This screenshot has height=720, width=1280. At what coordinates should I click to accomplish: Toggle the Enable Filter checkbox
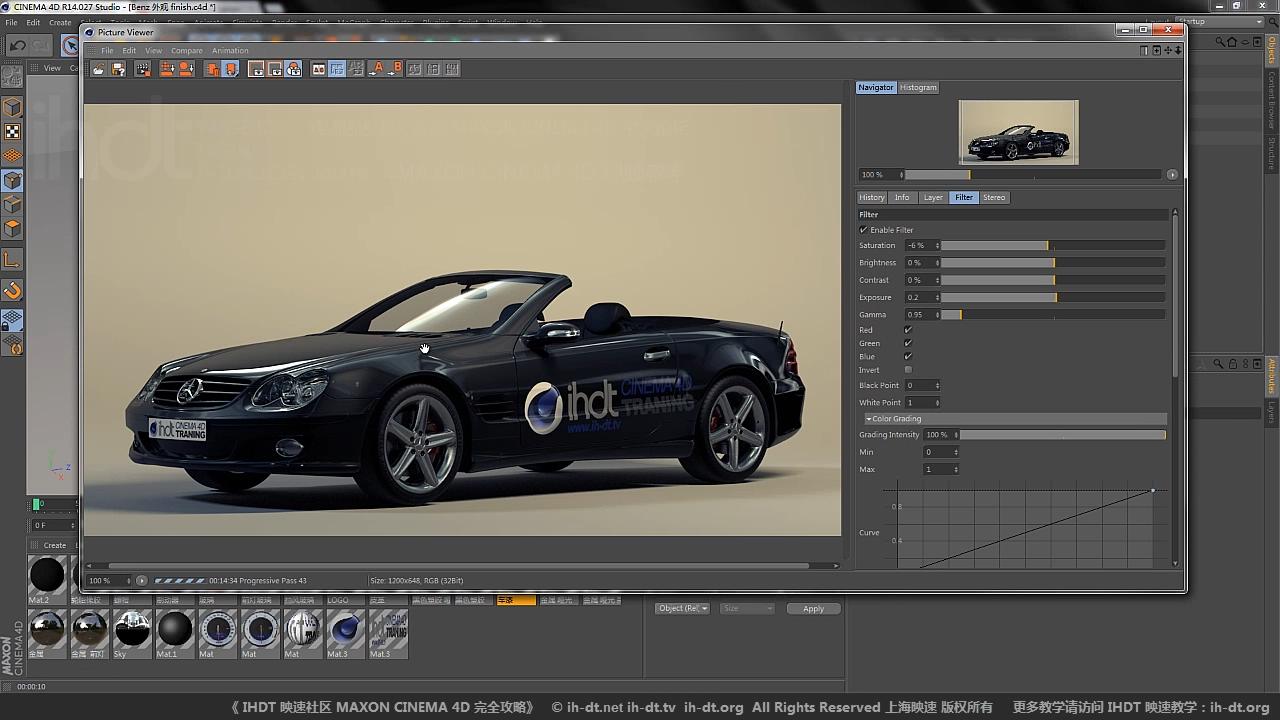click(x=864, y=230)
